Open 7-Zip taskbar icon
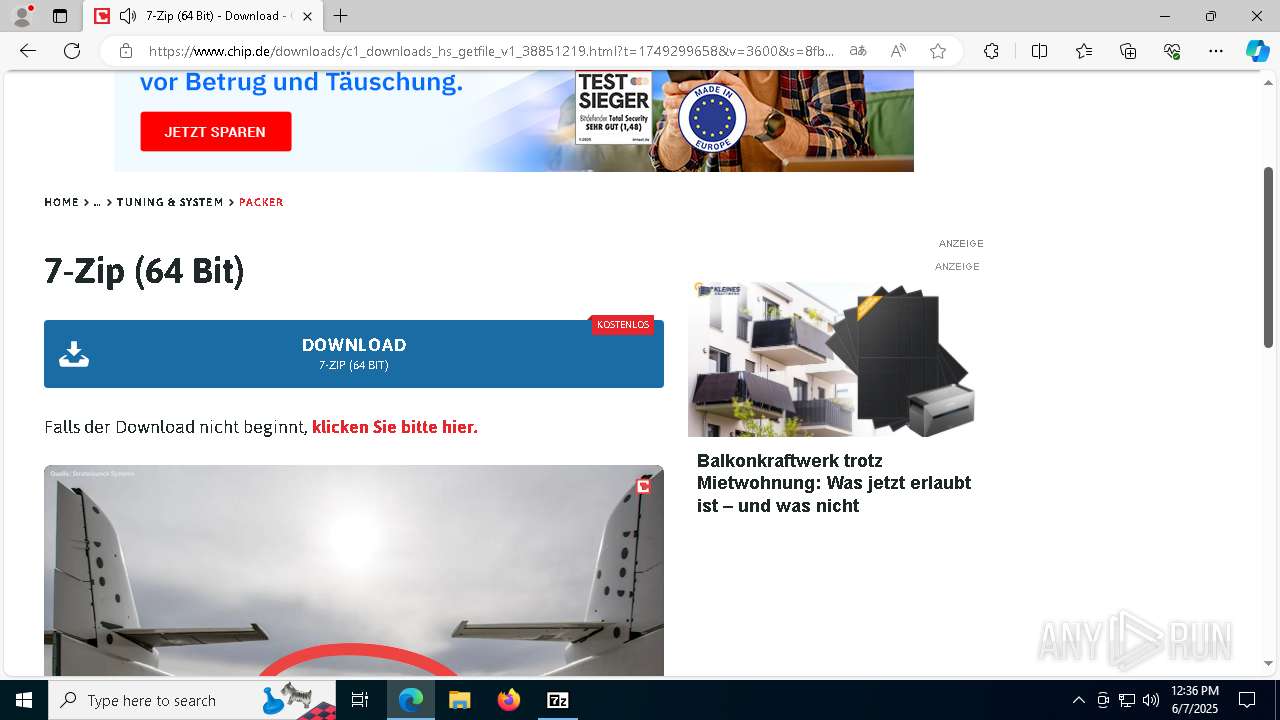Viewport: 1280px width, 720px height. point(558,700)
